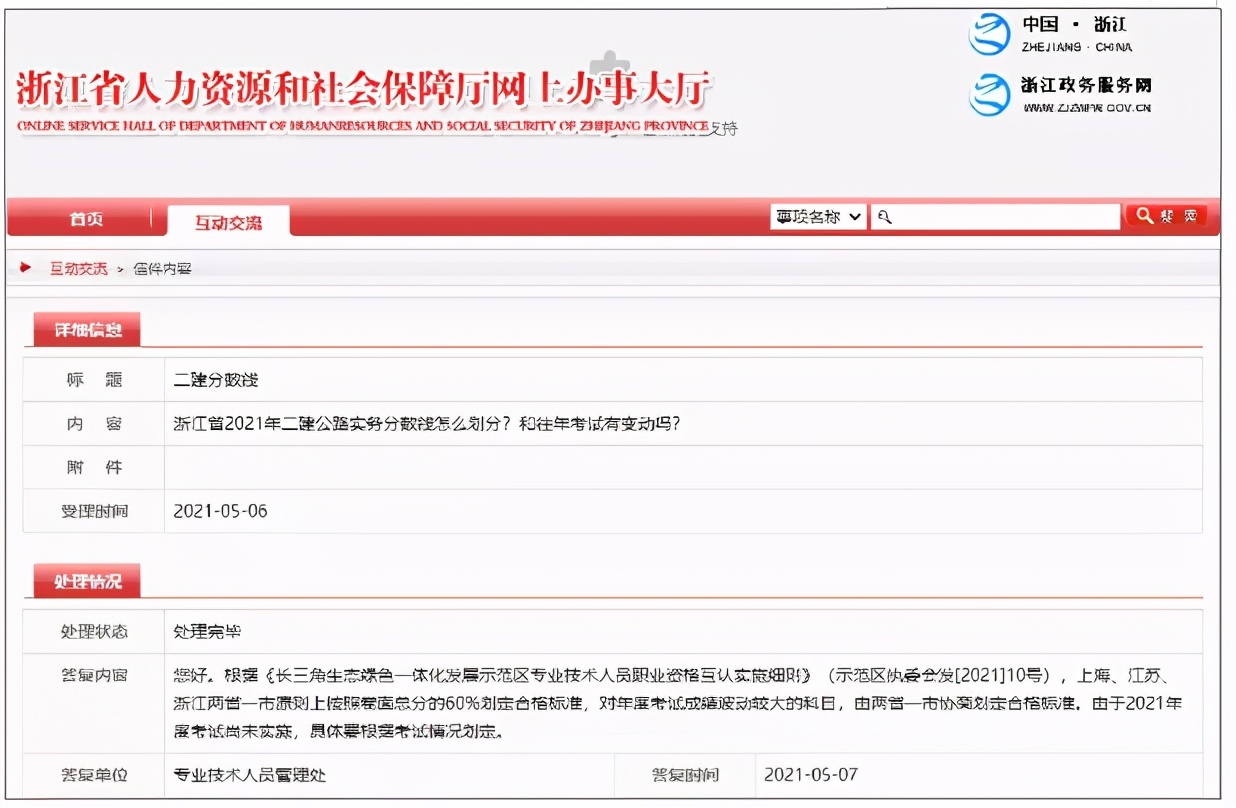Click the 浙江政务服务网 globe logo

989,96
